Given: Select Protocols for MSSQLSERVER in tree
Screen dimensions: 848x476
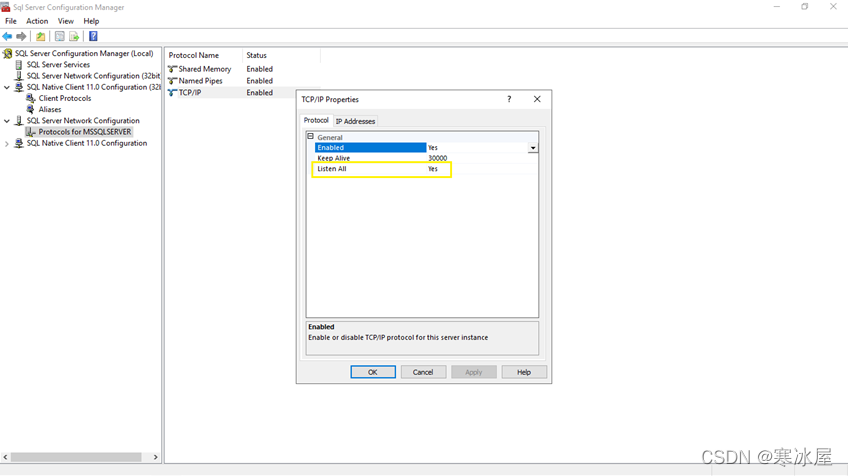Looking at the screenshot, I should pyautogui.click(x=85, y=132).
